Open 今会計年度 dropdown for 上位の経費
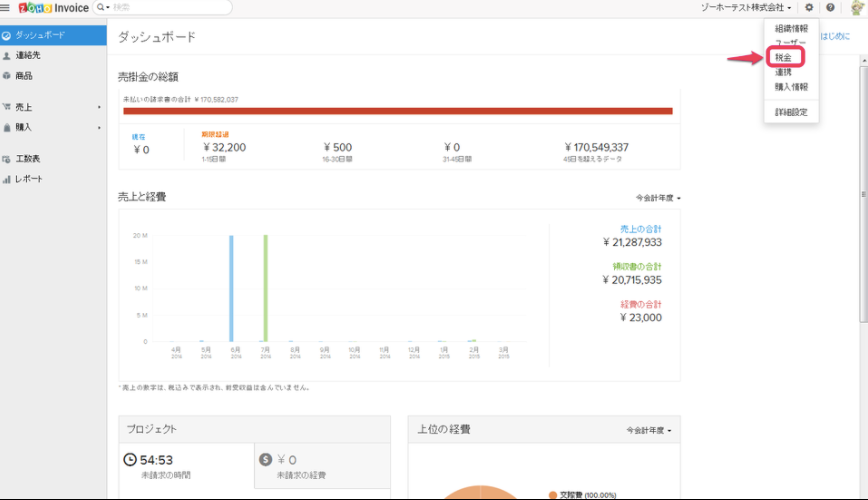The width and height of the screenshot is (868, 500). coord(649,431)
